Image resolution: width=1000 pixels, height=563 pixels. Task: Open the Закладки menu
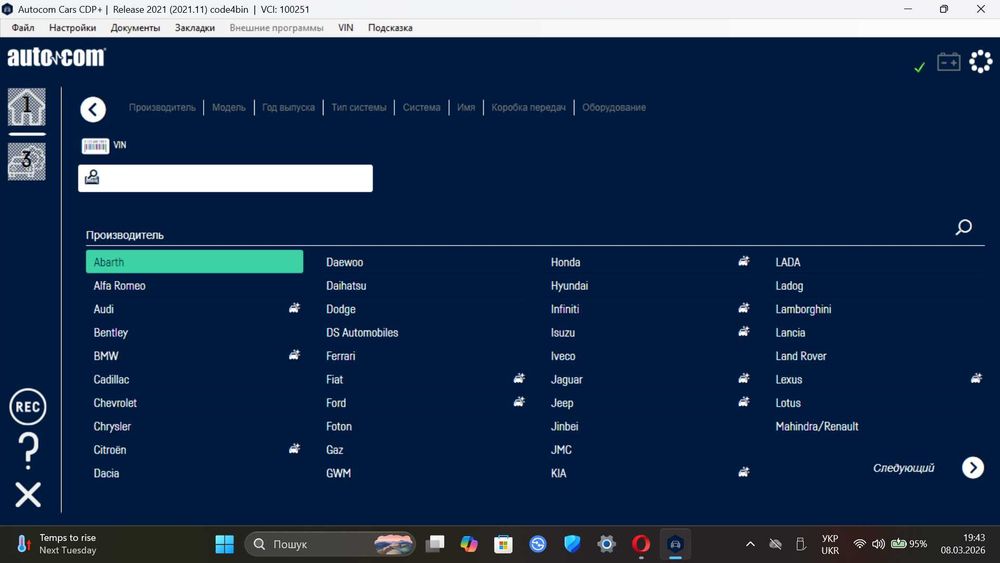[x=195, y=27]
